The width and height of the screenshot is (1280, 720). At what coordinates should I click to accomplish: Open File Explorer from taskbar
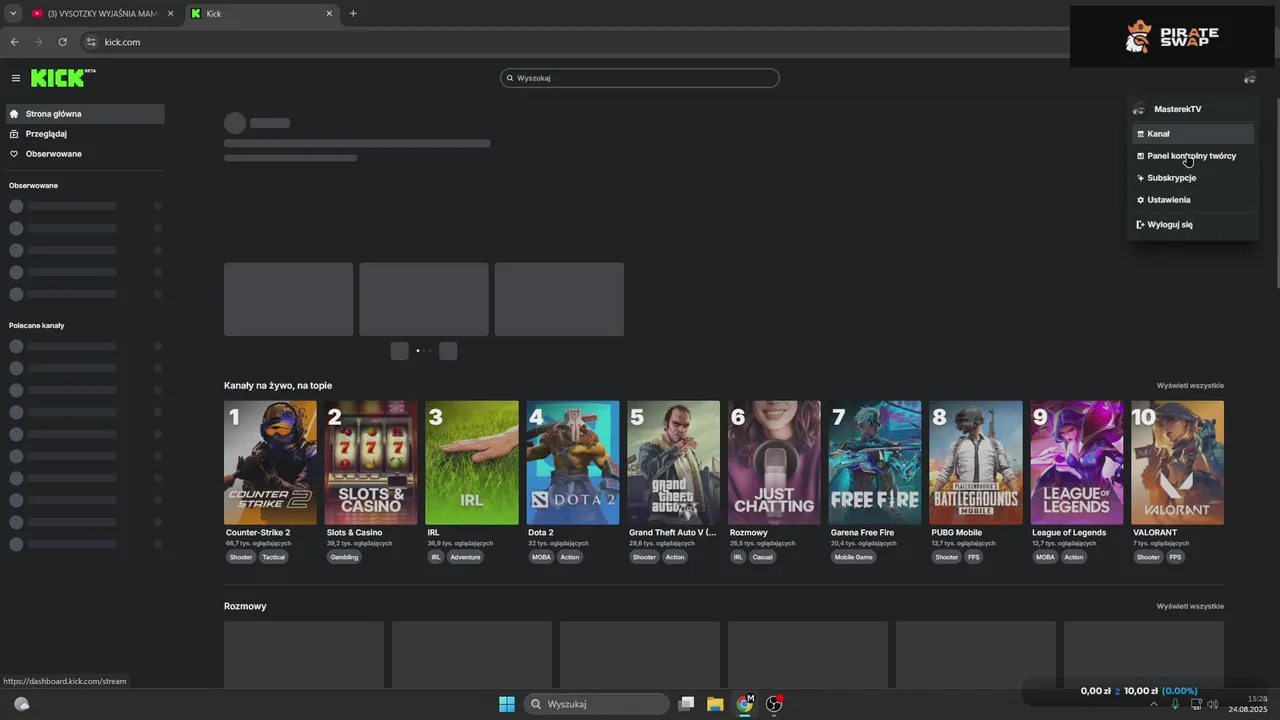[x=715, y=704]
